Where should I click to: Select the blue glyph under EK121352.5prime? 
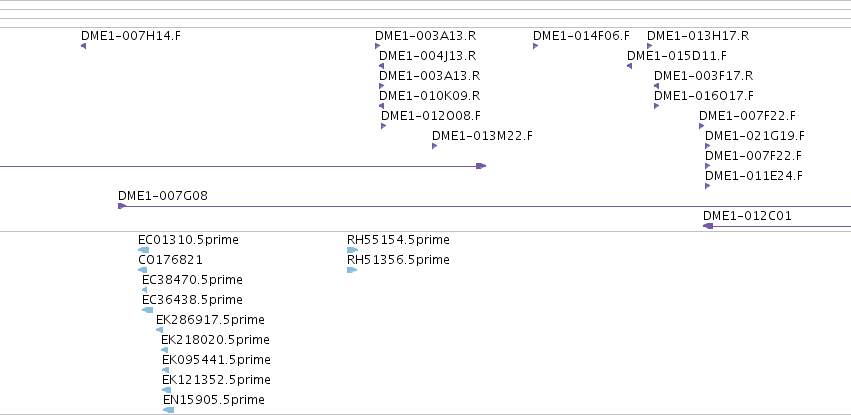click(x=167, y=391)
